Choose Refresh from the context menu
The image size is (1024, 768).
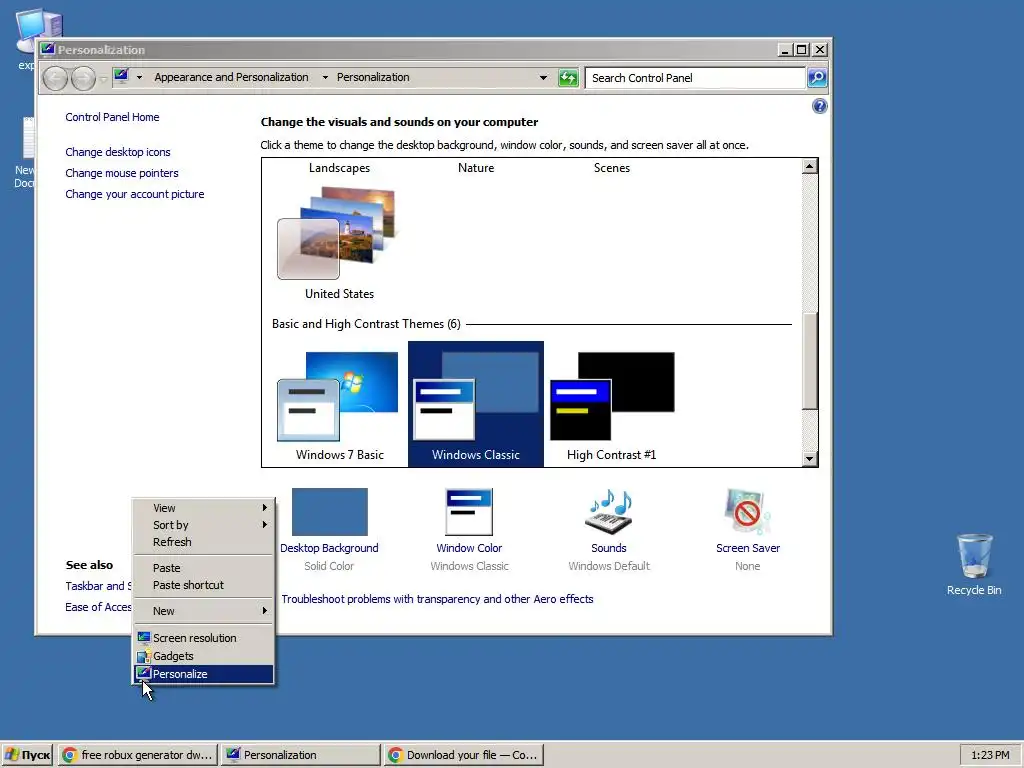click(203, 542)
